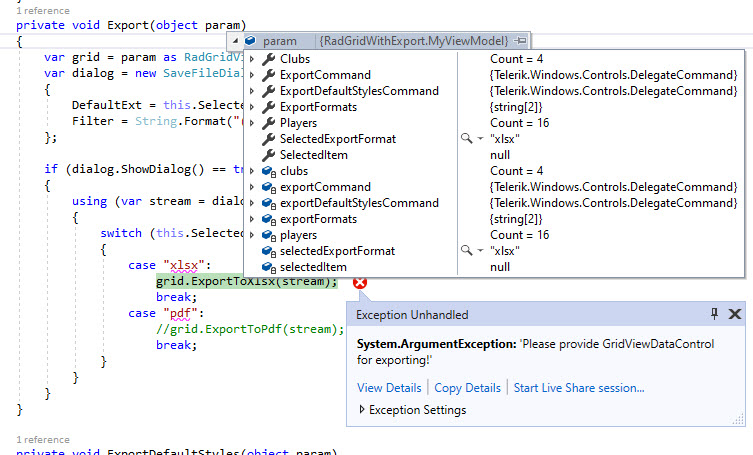Expand the lowercase clubs field node

tap(252, 171)
